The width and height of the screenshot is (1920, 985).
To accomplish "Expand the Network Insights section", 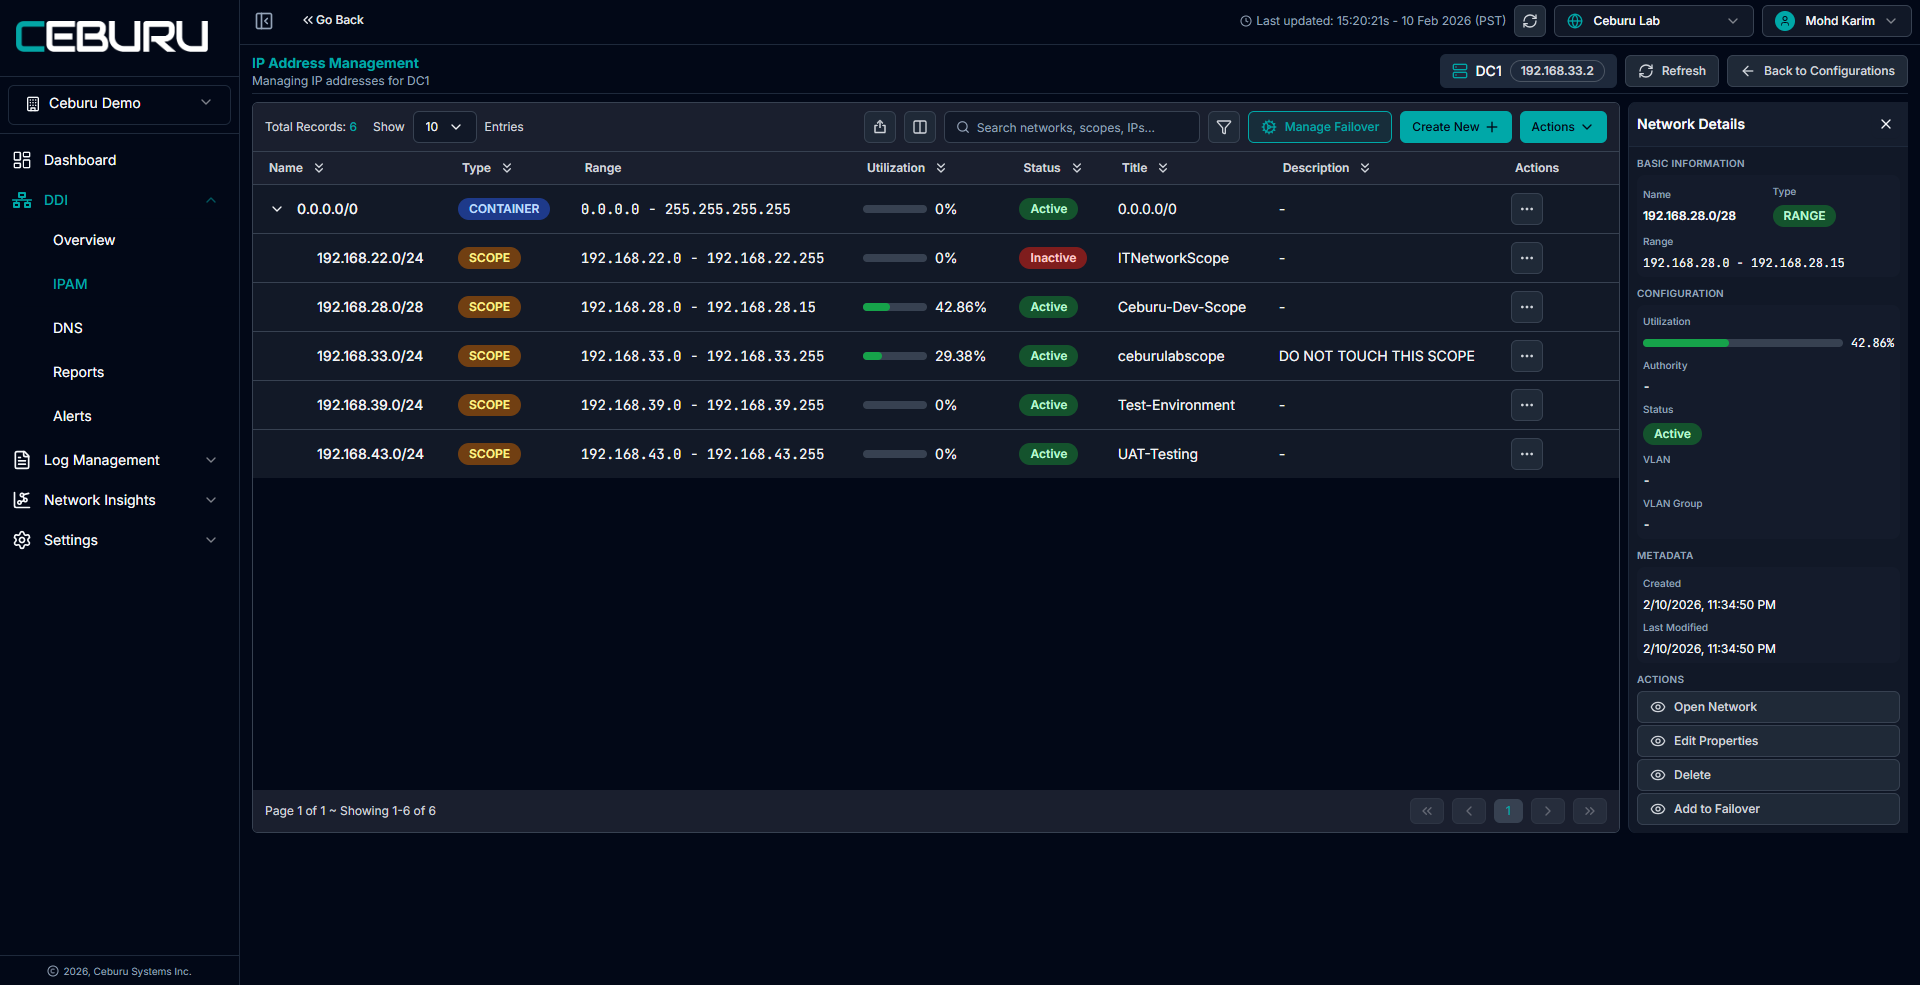I will 211,500.
